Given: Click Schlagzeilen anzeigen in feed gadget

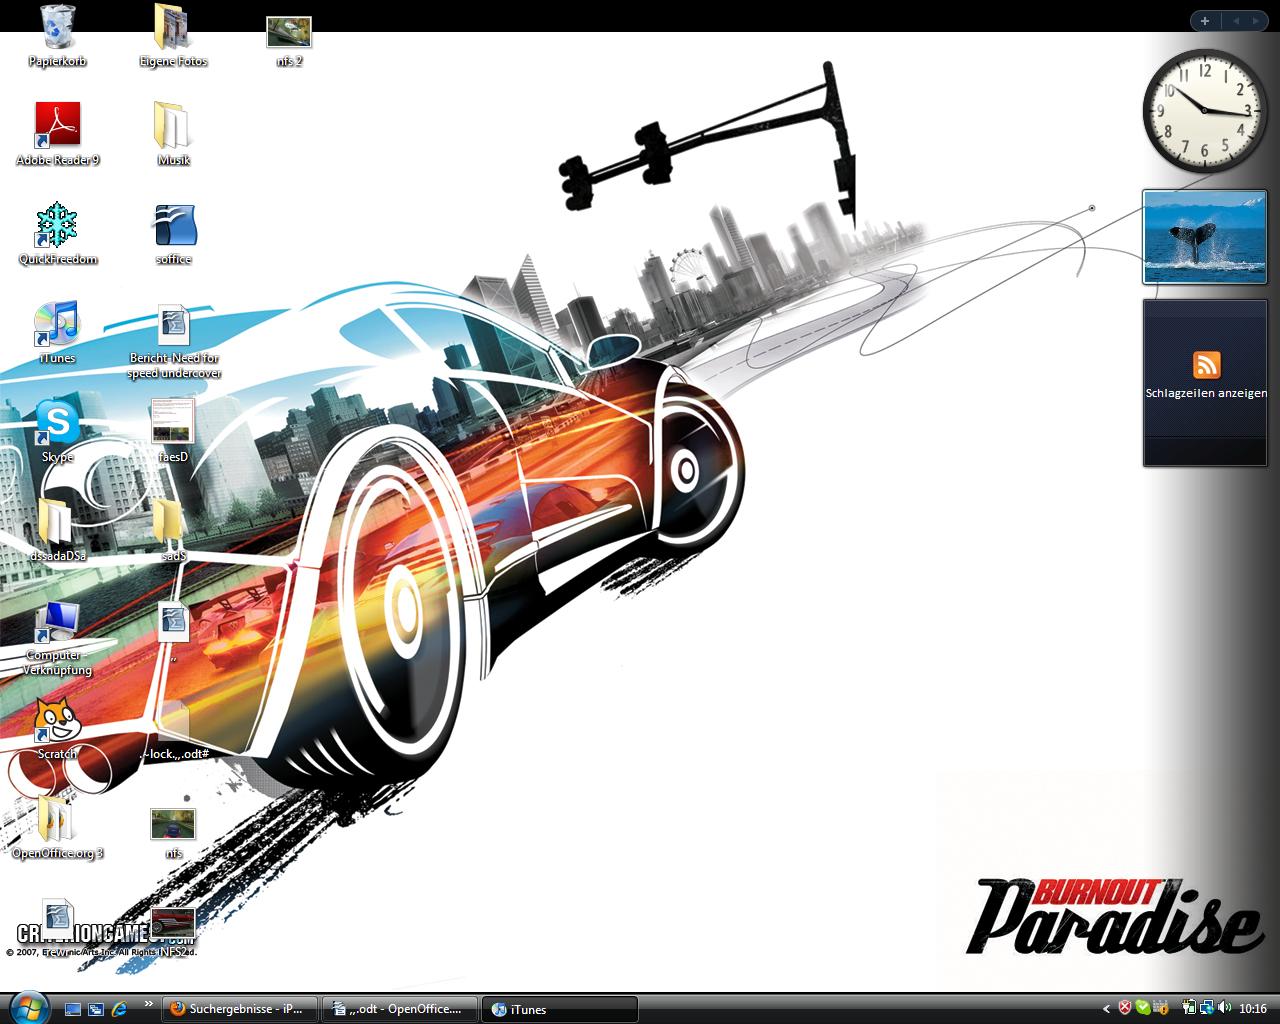Looking at the screenshot, I should [x=1206, y=393].
